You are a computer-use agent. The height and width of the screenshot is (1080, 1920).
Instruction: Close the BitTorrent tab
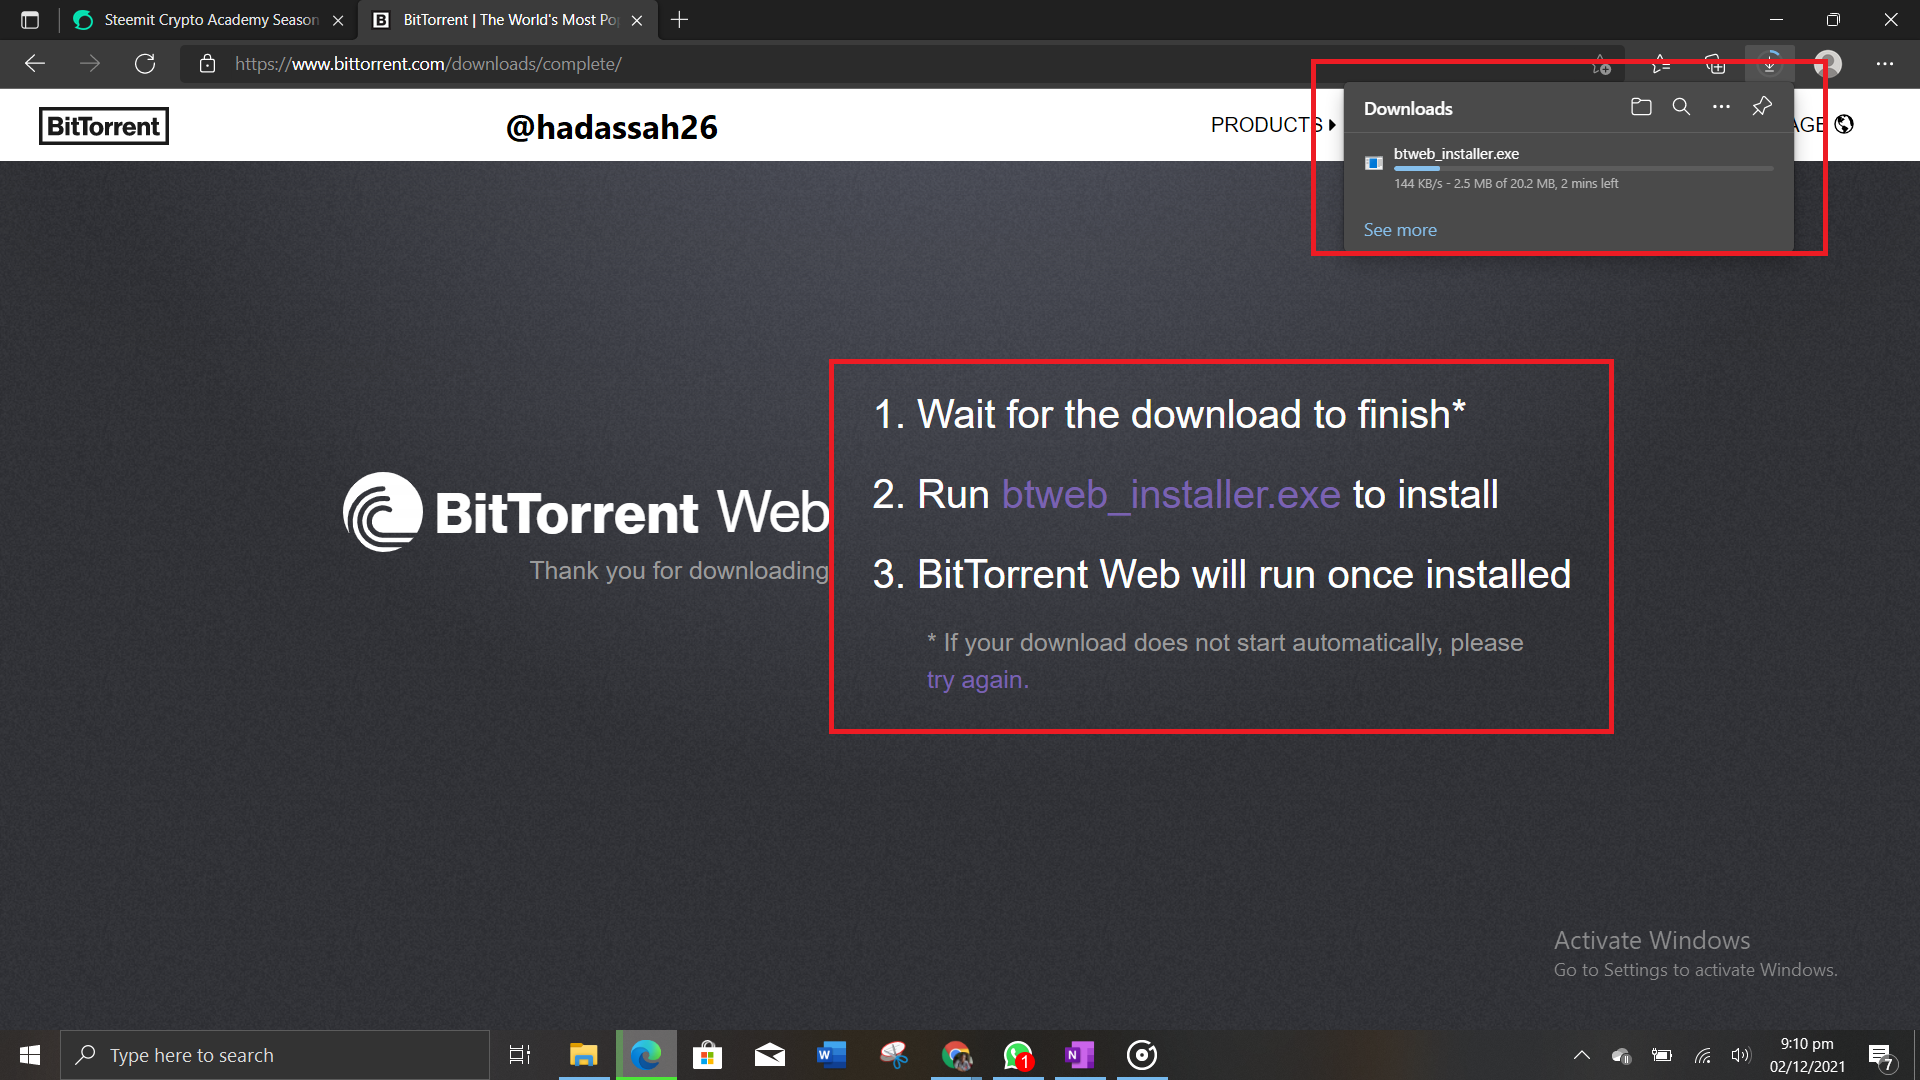(x=637, y=20)
